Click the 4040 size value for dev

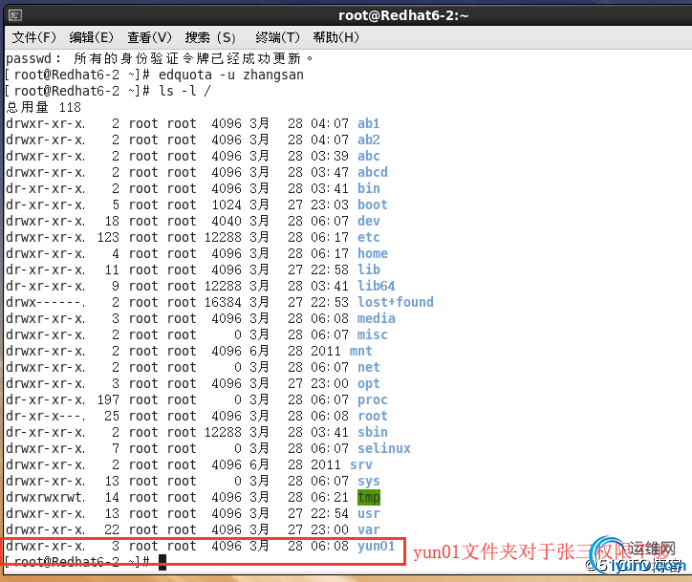tap(226, 221)
